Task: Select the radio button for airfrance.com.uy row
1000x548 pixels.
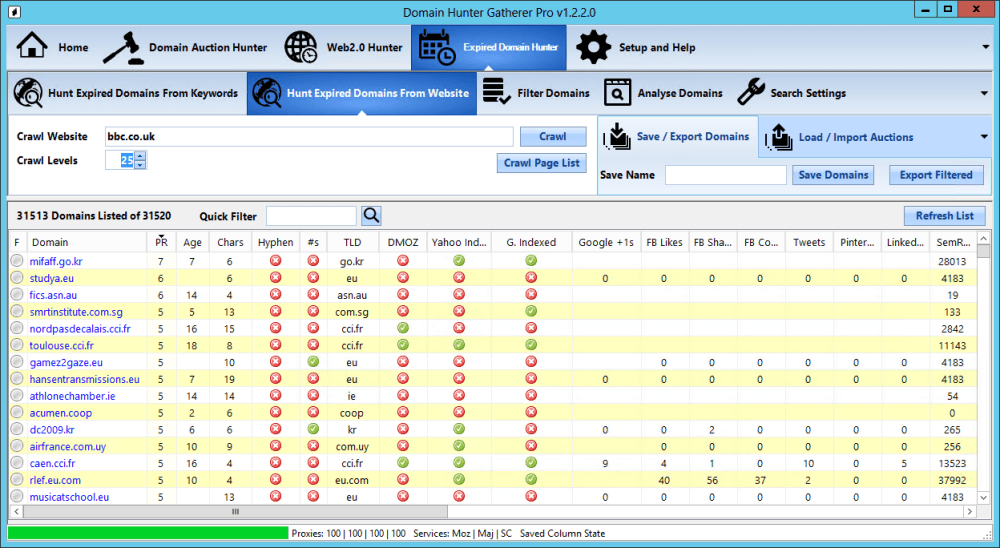Action: pyautogui.click(x=17, y=447)
